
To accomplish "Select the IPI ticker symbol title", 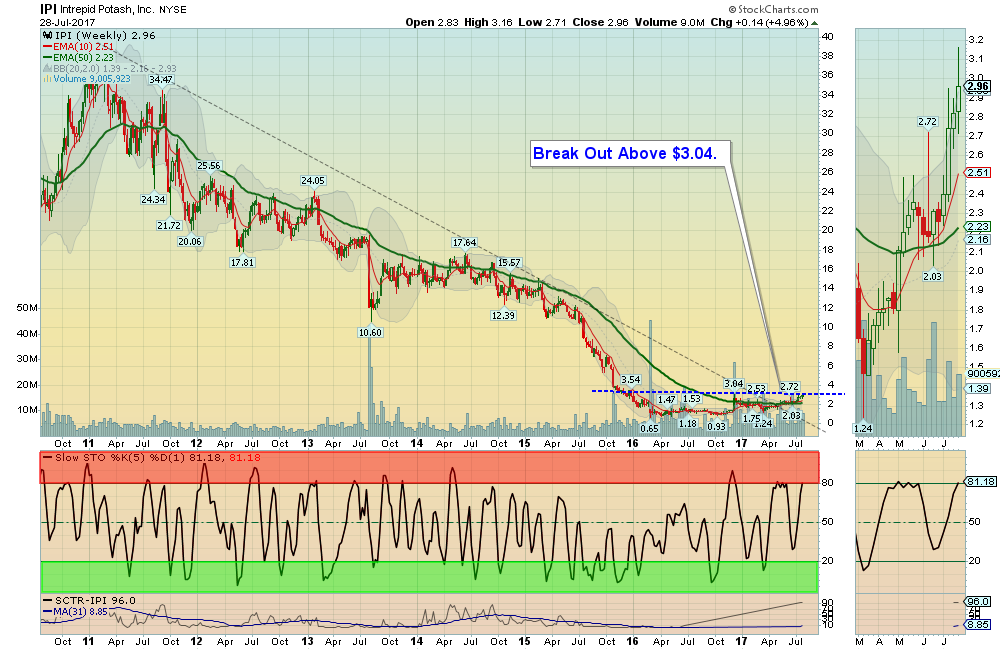I will tap(48, 9).
